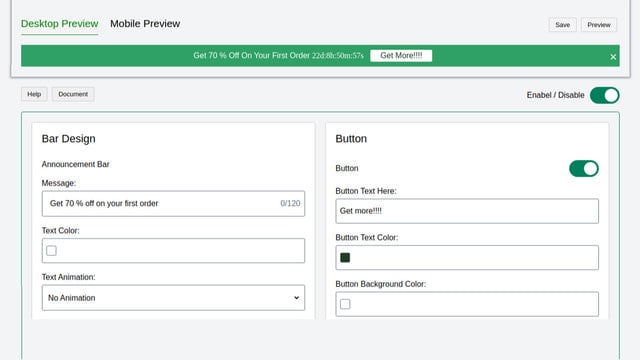Select No Animation combo box
The height and width of the screenshot is (360, 640).
point(173,298)
